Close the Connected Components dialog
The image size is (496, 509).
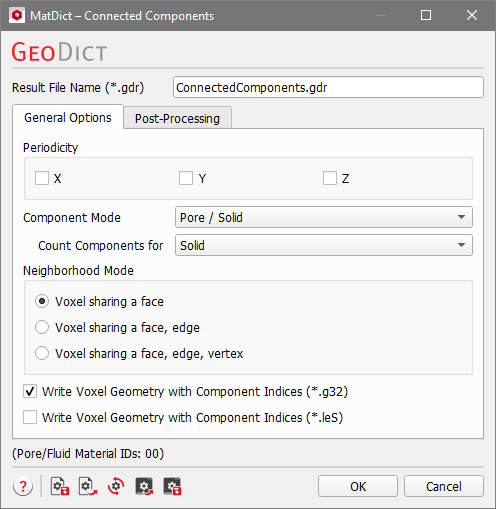click(472, 15)
